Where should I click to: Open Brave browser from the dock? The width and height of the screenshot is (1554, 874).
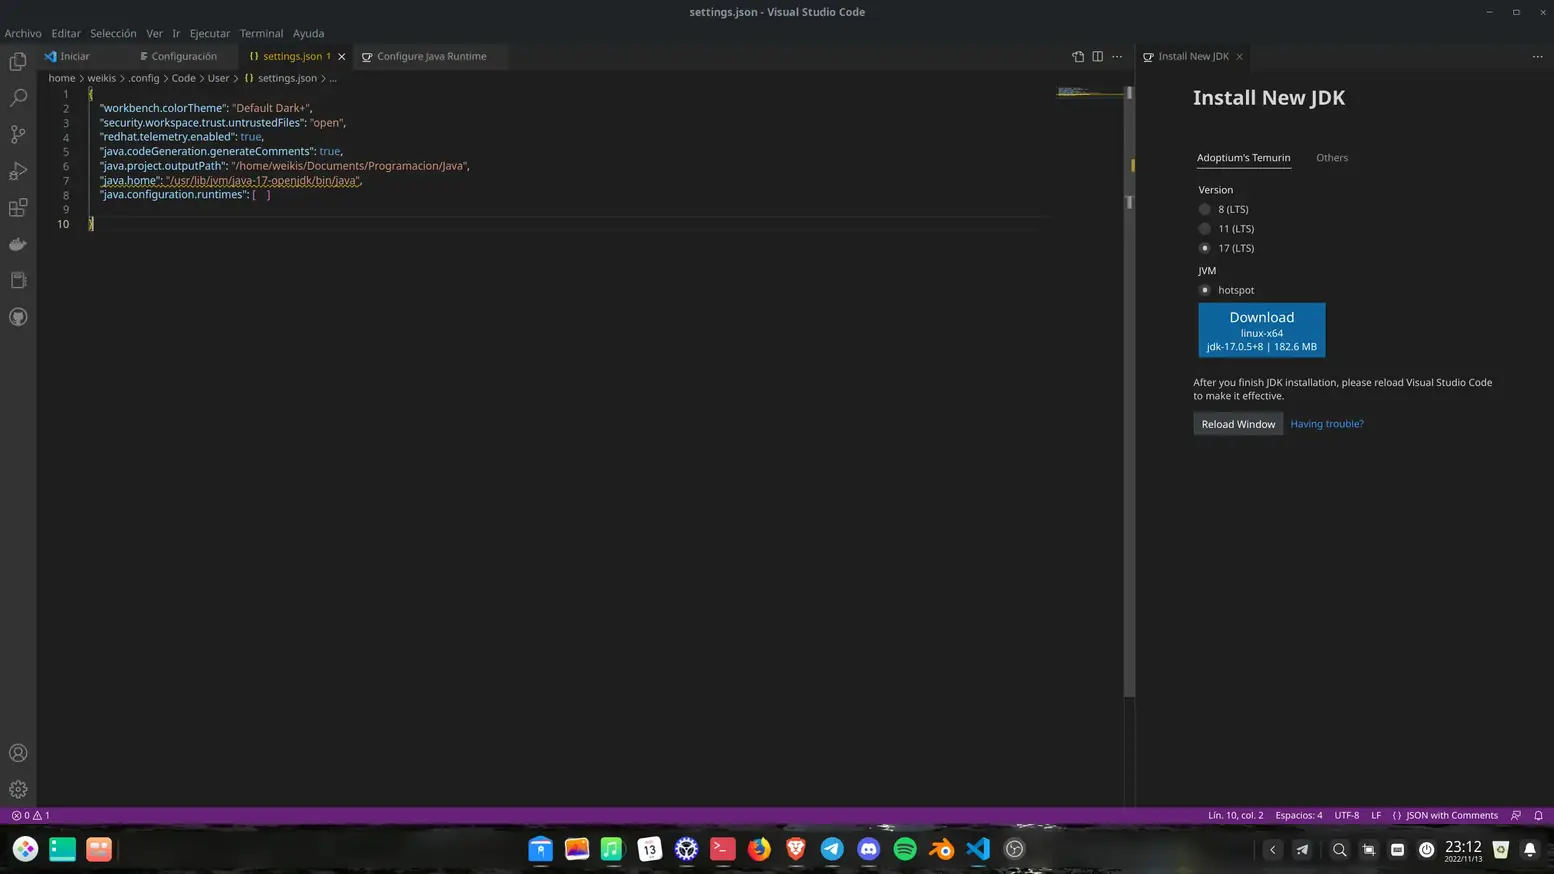click(x=796, y=849)
